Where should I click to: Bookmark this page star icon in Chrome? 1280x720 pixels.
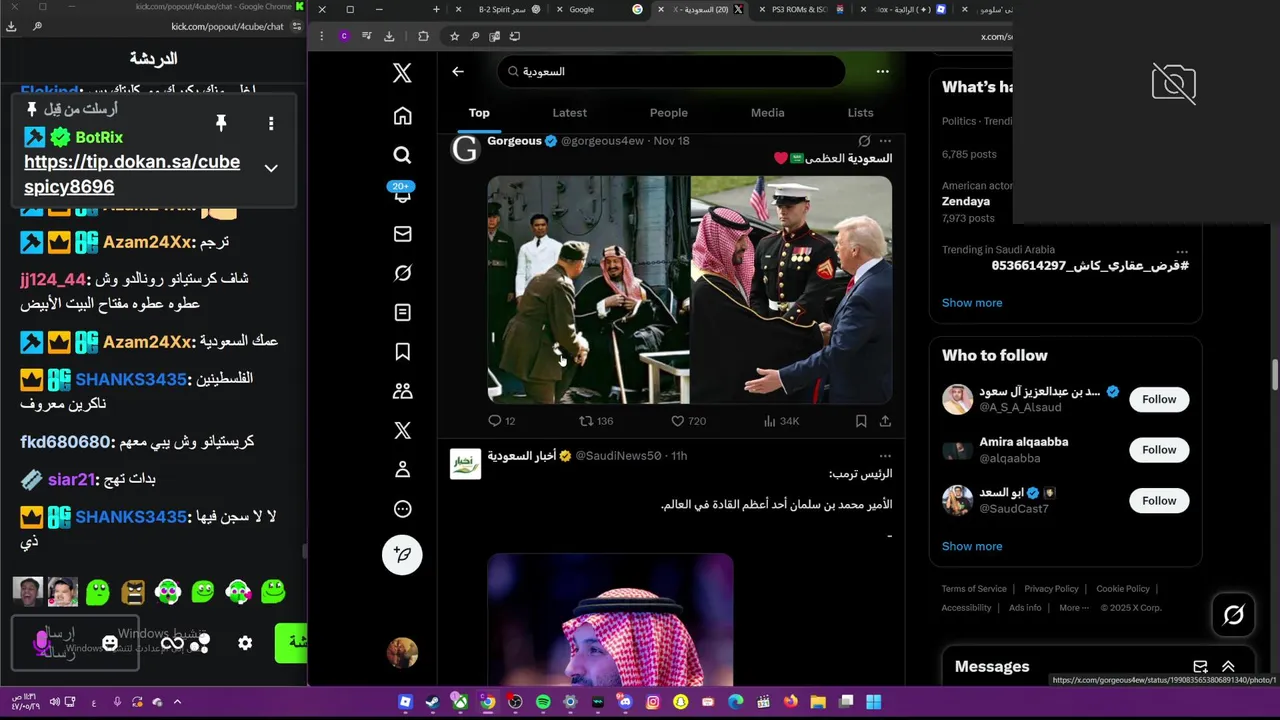coord(454,36)
